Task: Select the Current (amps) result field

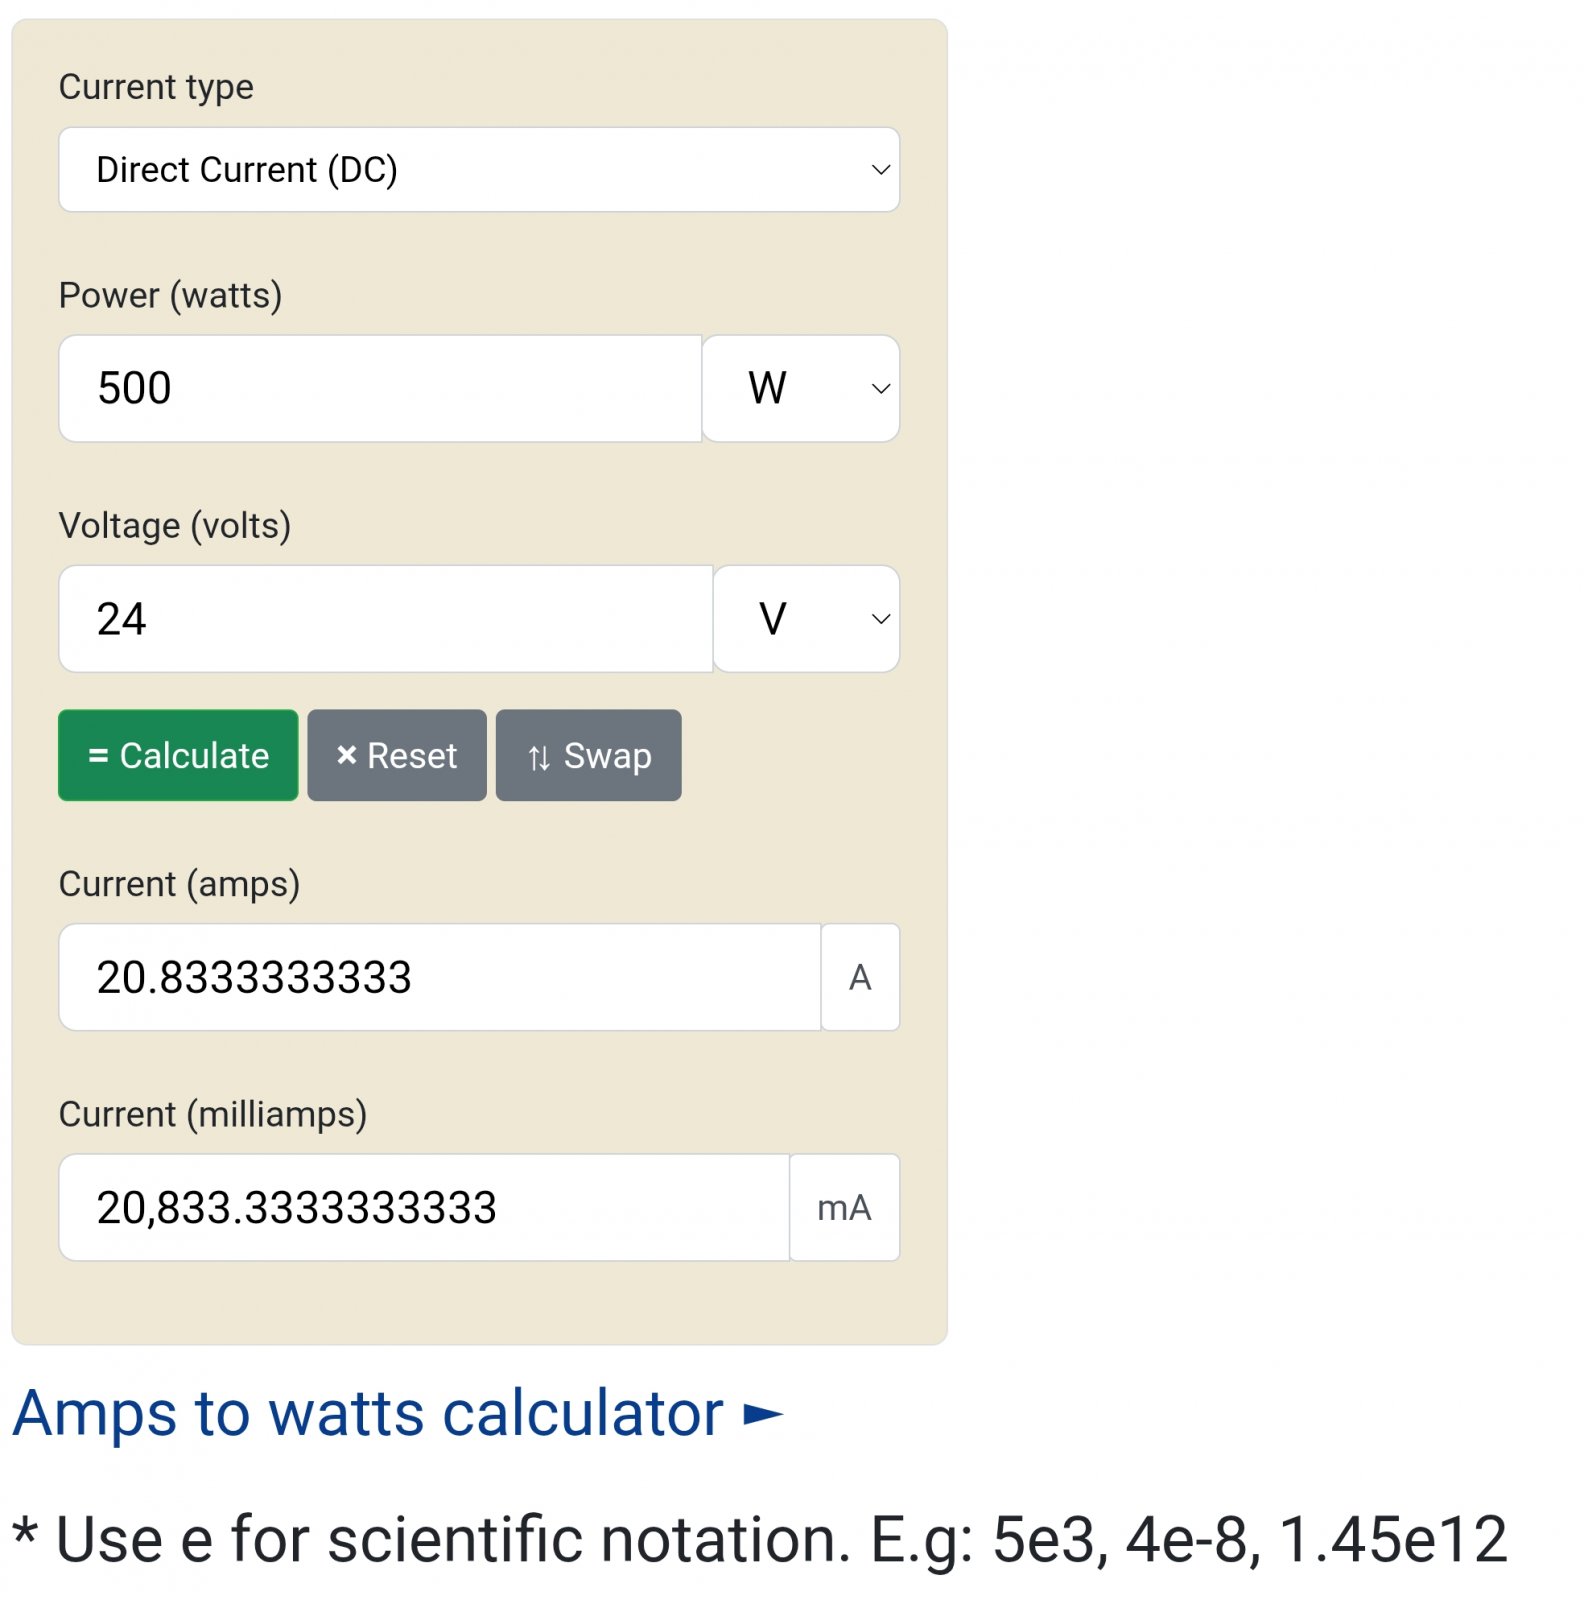Action: tap(439, 977)
